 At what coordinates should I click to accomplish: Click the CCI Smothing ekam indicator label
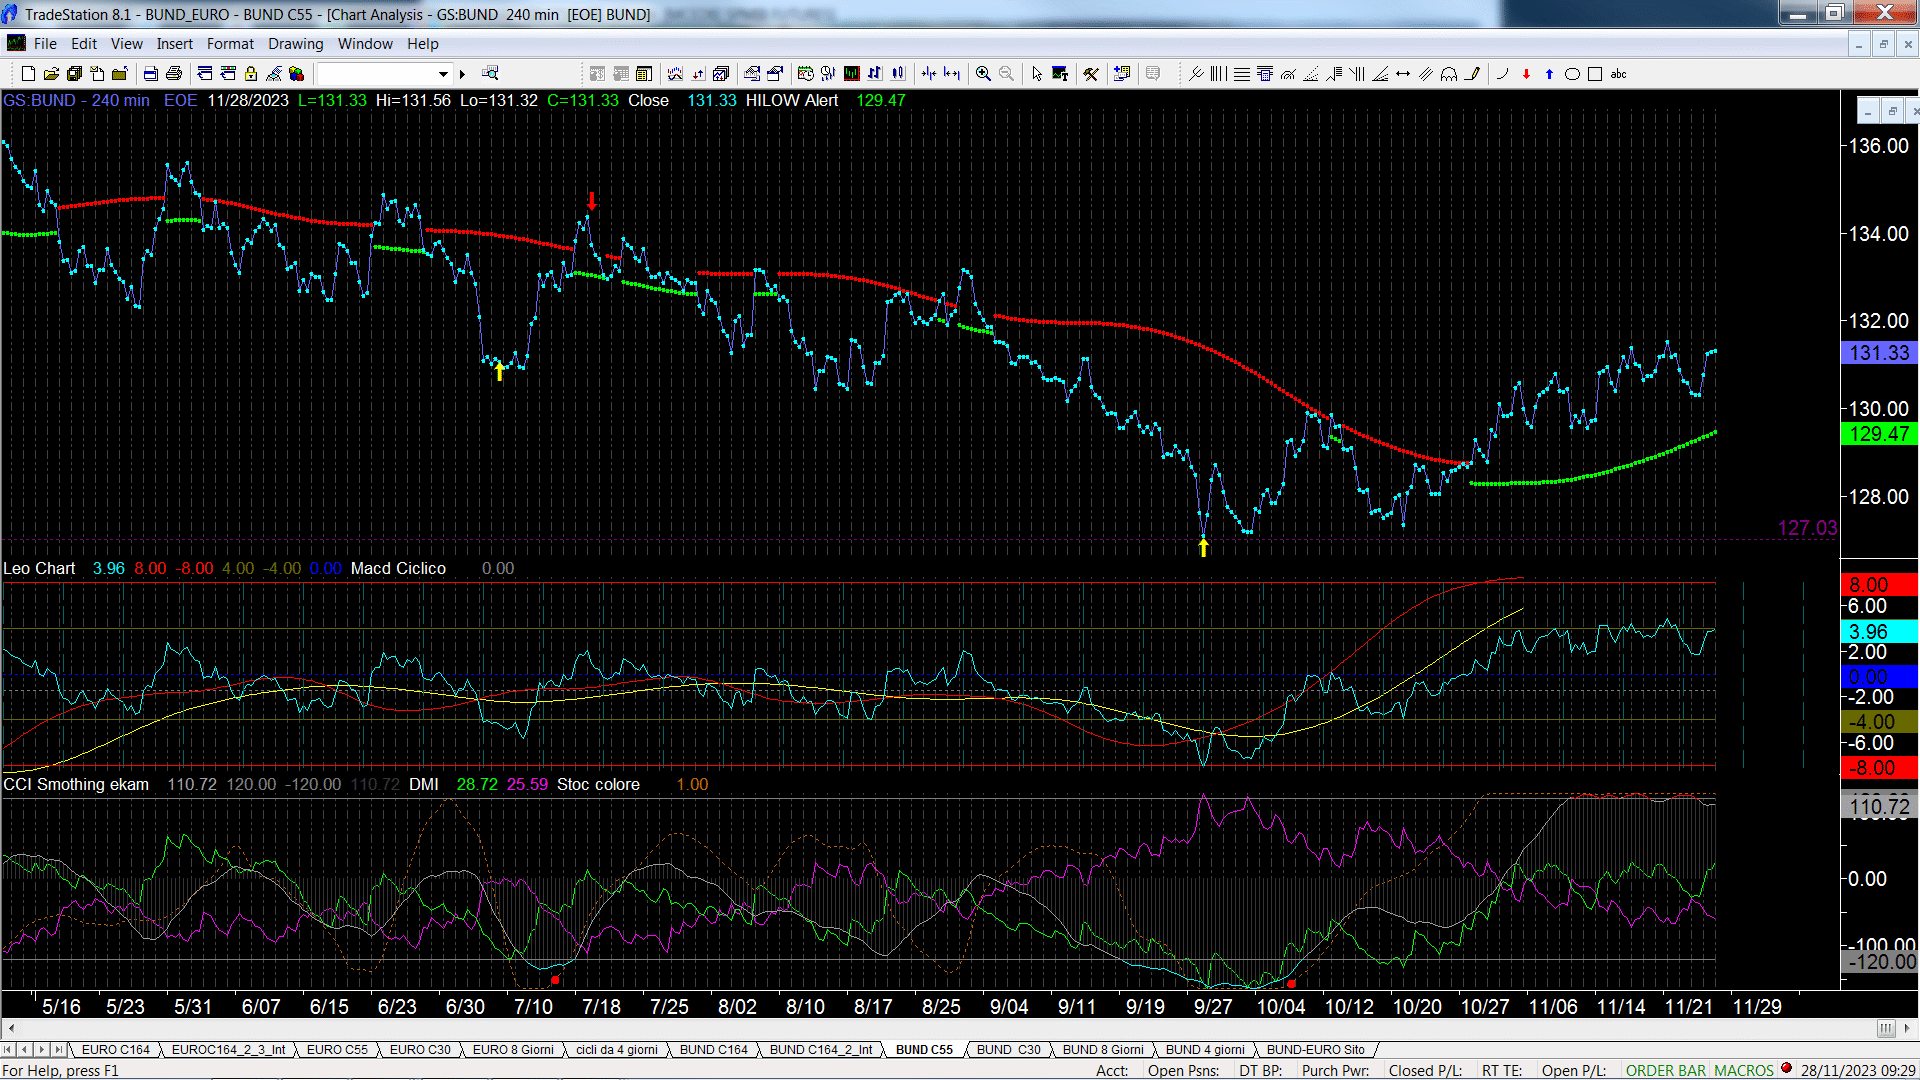[76, 785]
